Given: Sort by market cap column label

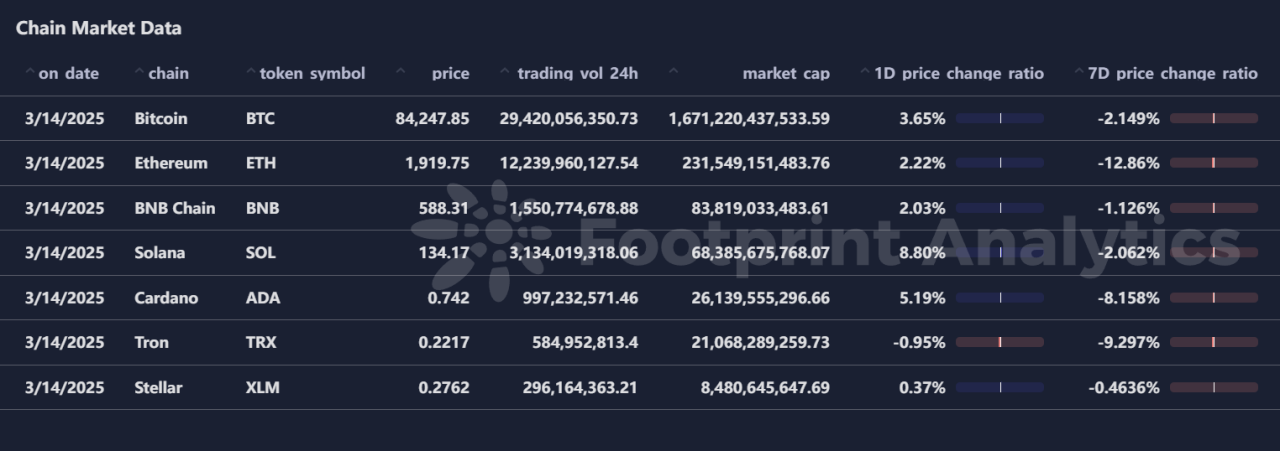Looking at the screenshot, I should [786, 73].
